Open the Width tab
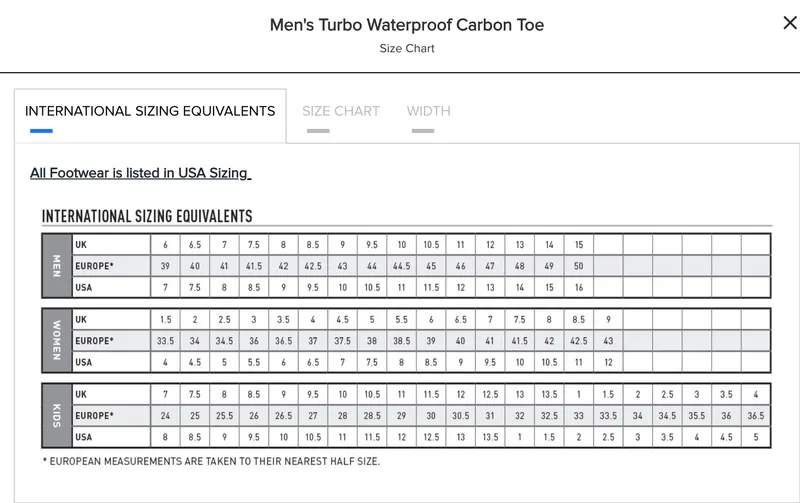Viewport: 800px width, 503px height. tap(428, 111)
